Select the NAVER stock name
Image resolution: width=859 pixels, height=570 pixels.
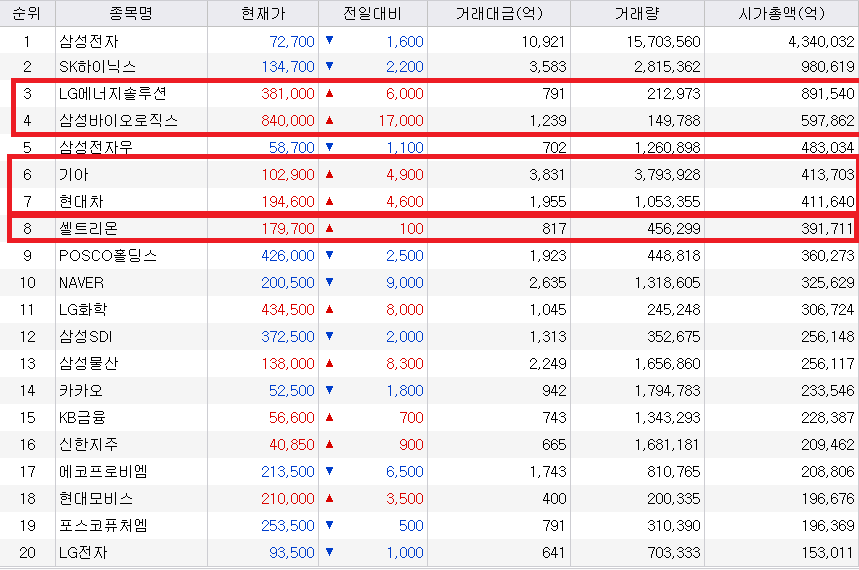[x=81, y=282]
